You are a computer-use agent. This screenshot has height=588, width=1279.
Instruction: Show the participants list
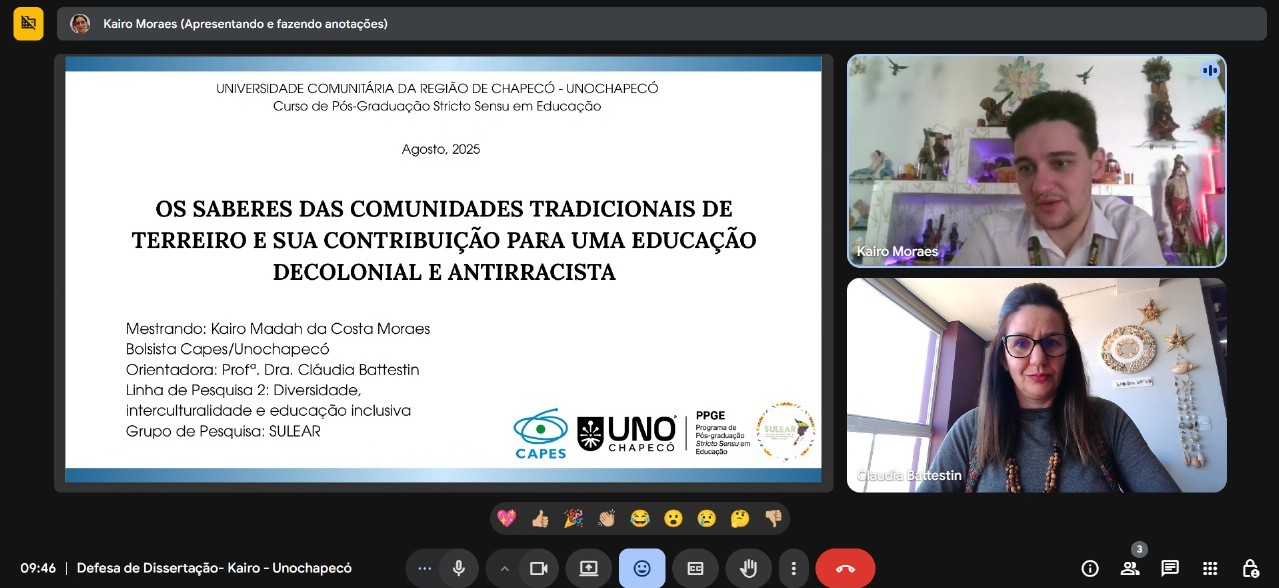pyautogui.click(x=1130, y=568)
